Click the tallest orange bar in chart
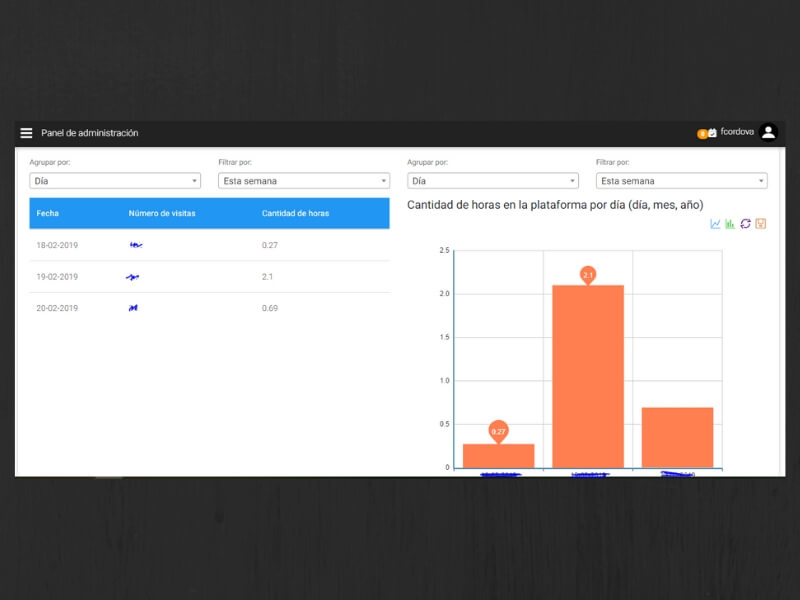The height and width of the screenshot is (600, 800). 588,375
